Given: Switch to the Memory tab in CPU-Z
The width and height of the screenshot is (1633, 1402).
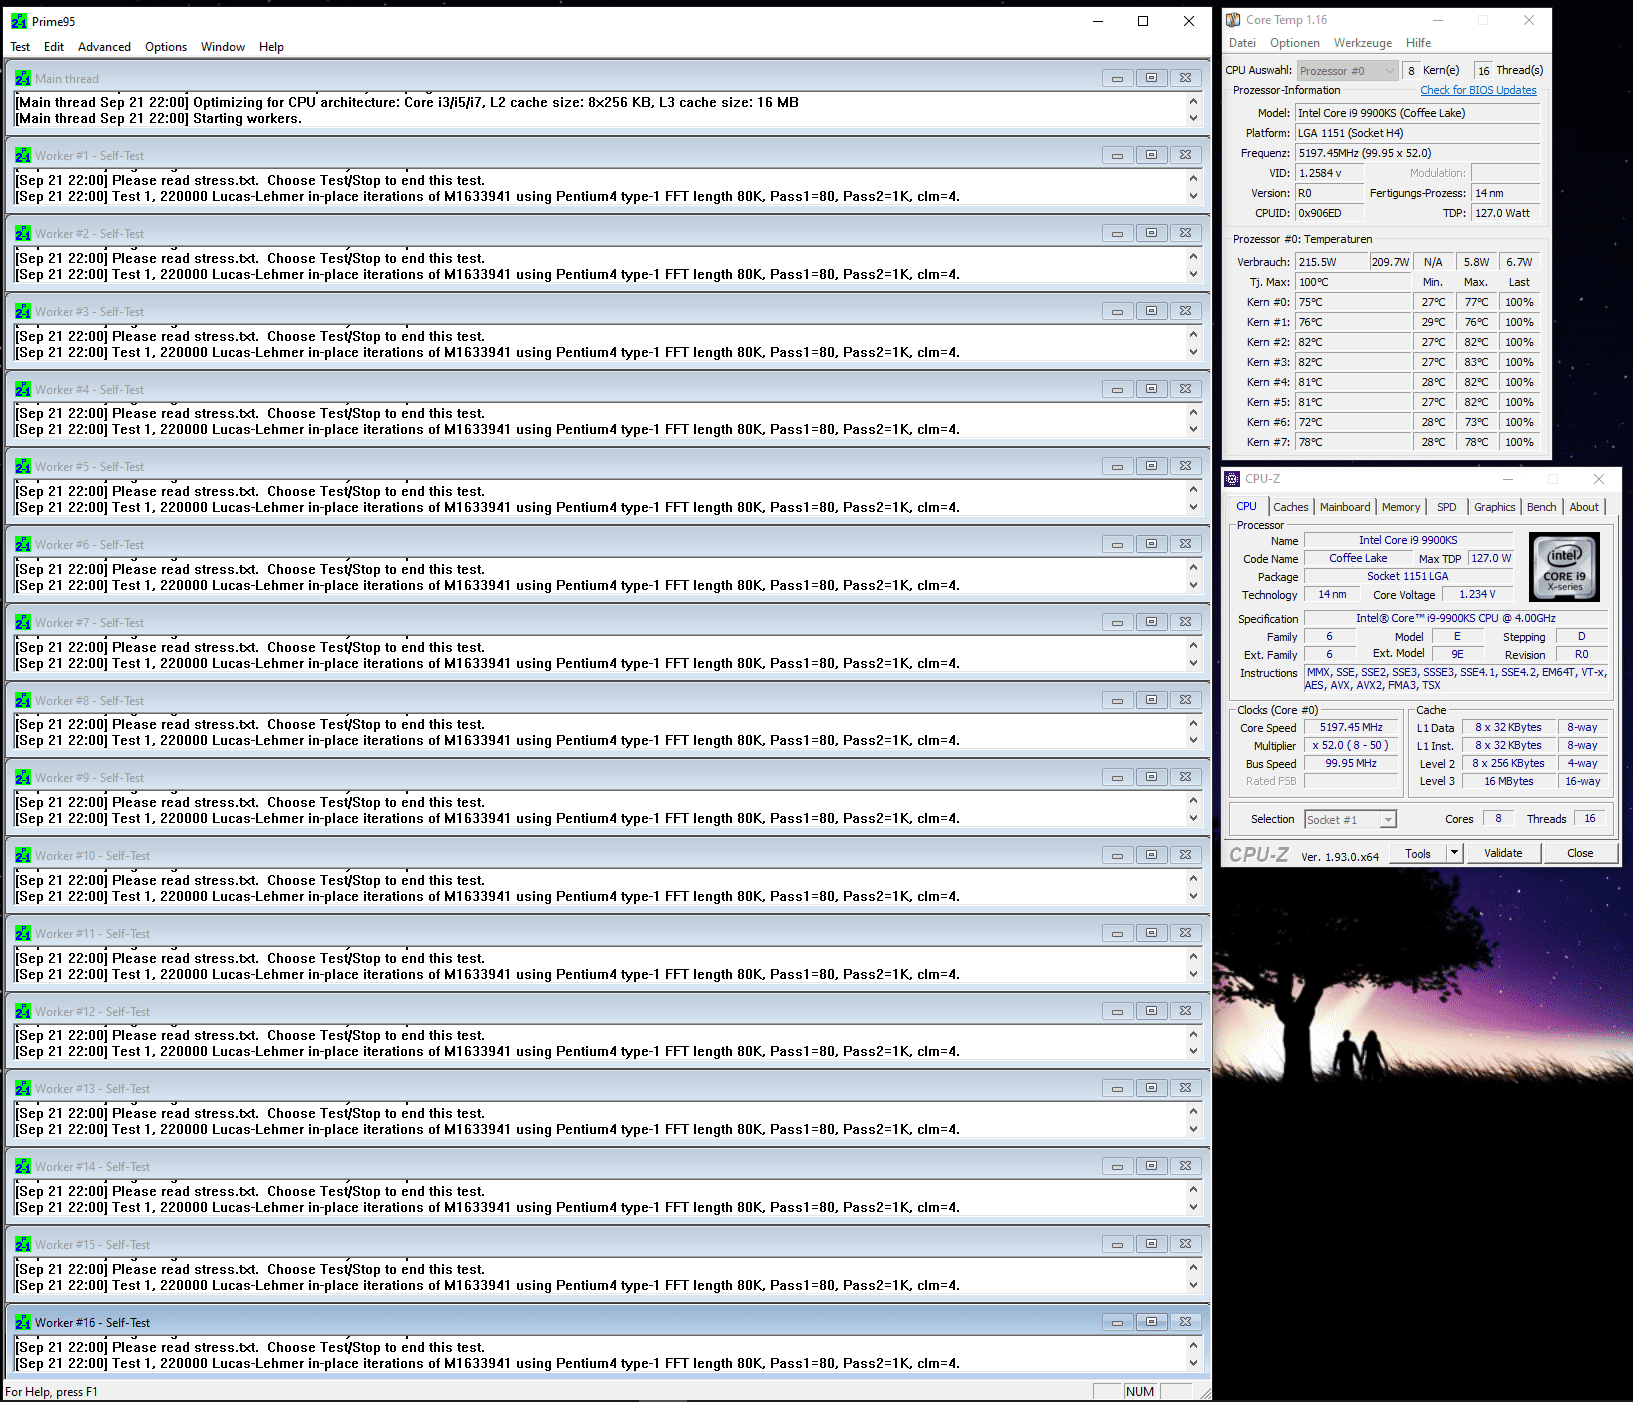Looking at the screenshot, I should [x=1401, y=507].
